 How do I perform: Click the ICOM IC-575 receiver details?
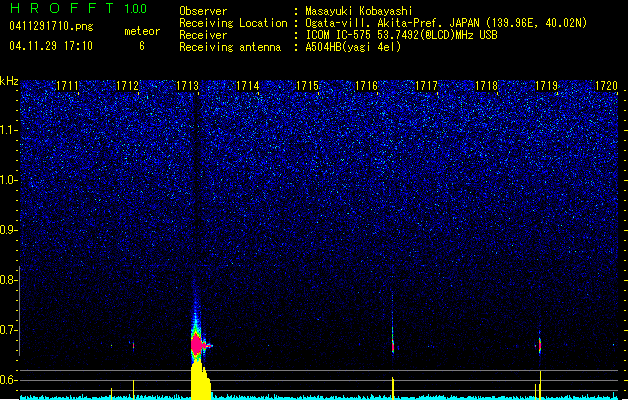pos(401,35)
